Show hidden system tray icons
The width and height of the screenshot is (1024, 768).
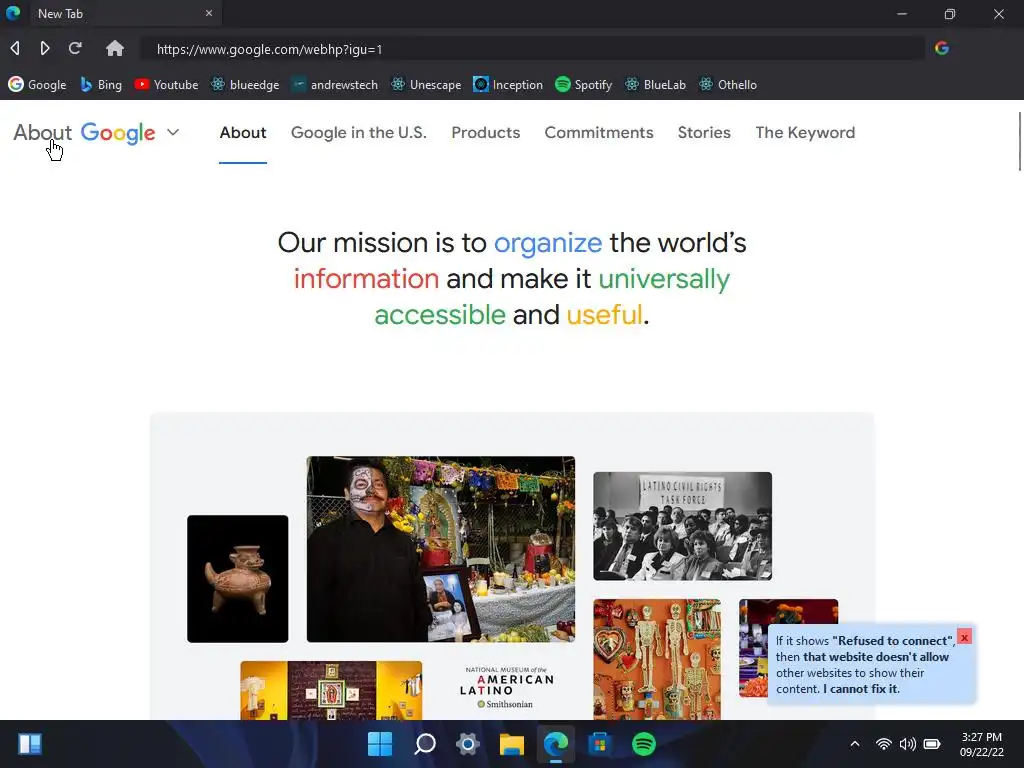854,744
